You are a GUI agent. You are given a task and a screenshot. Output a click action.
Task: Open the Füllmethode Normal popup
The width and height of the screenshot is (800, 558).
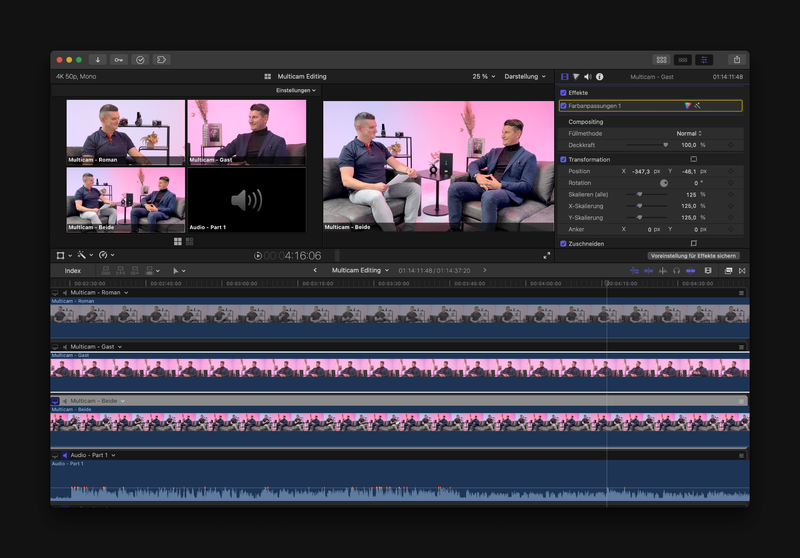tap(688, 133)
